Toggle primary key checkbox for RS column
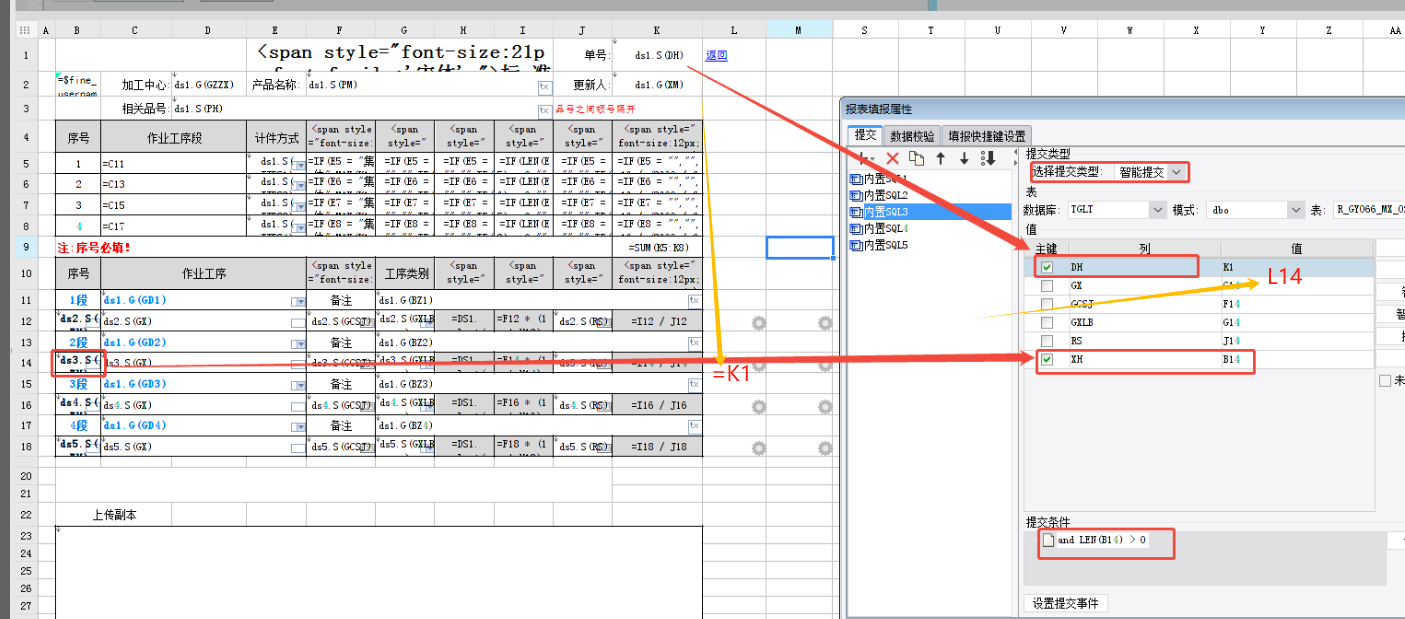 pyautogui.click(x=1046, y=340)
